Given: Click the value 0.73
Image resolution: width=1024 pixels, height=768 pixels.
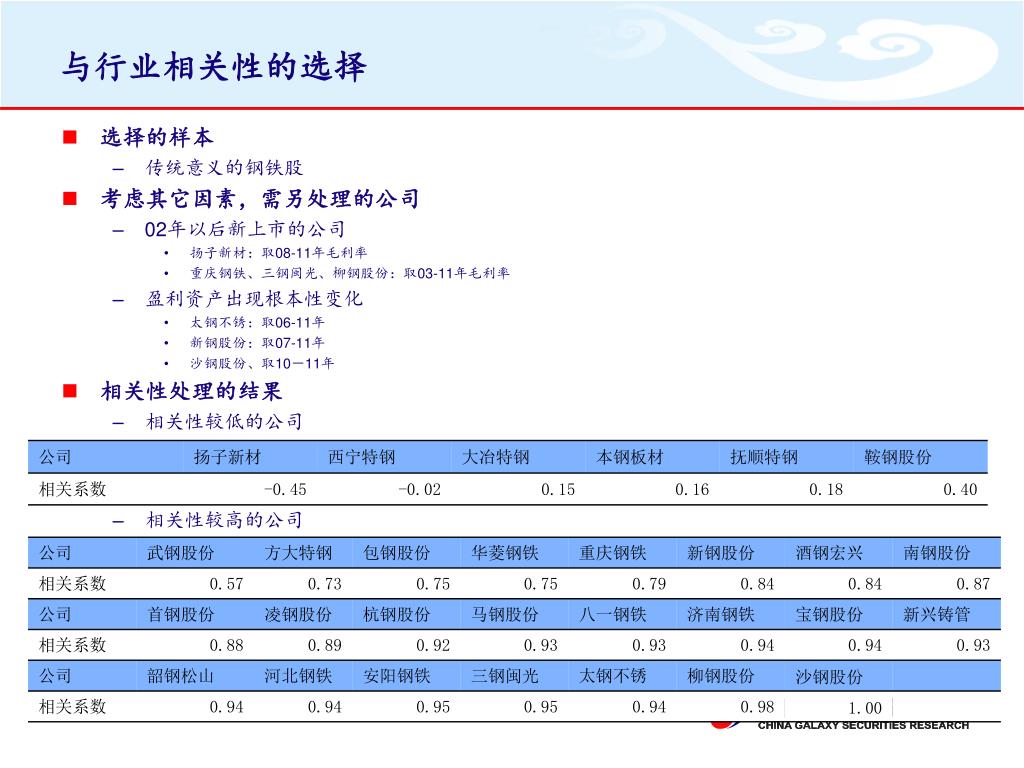Looking at the screenshot, I should (x=325, y=584).
